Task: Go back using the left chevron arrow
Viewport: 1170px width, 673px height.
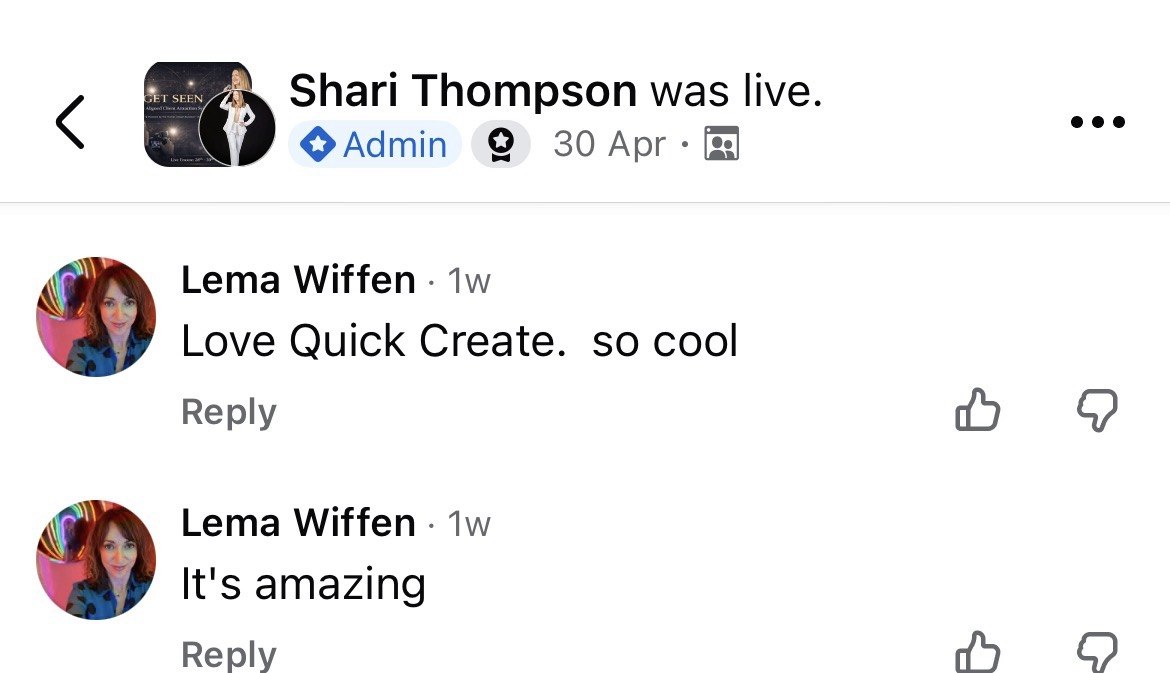Action: [70, 122]
